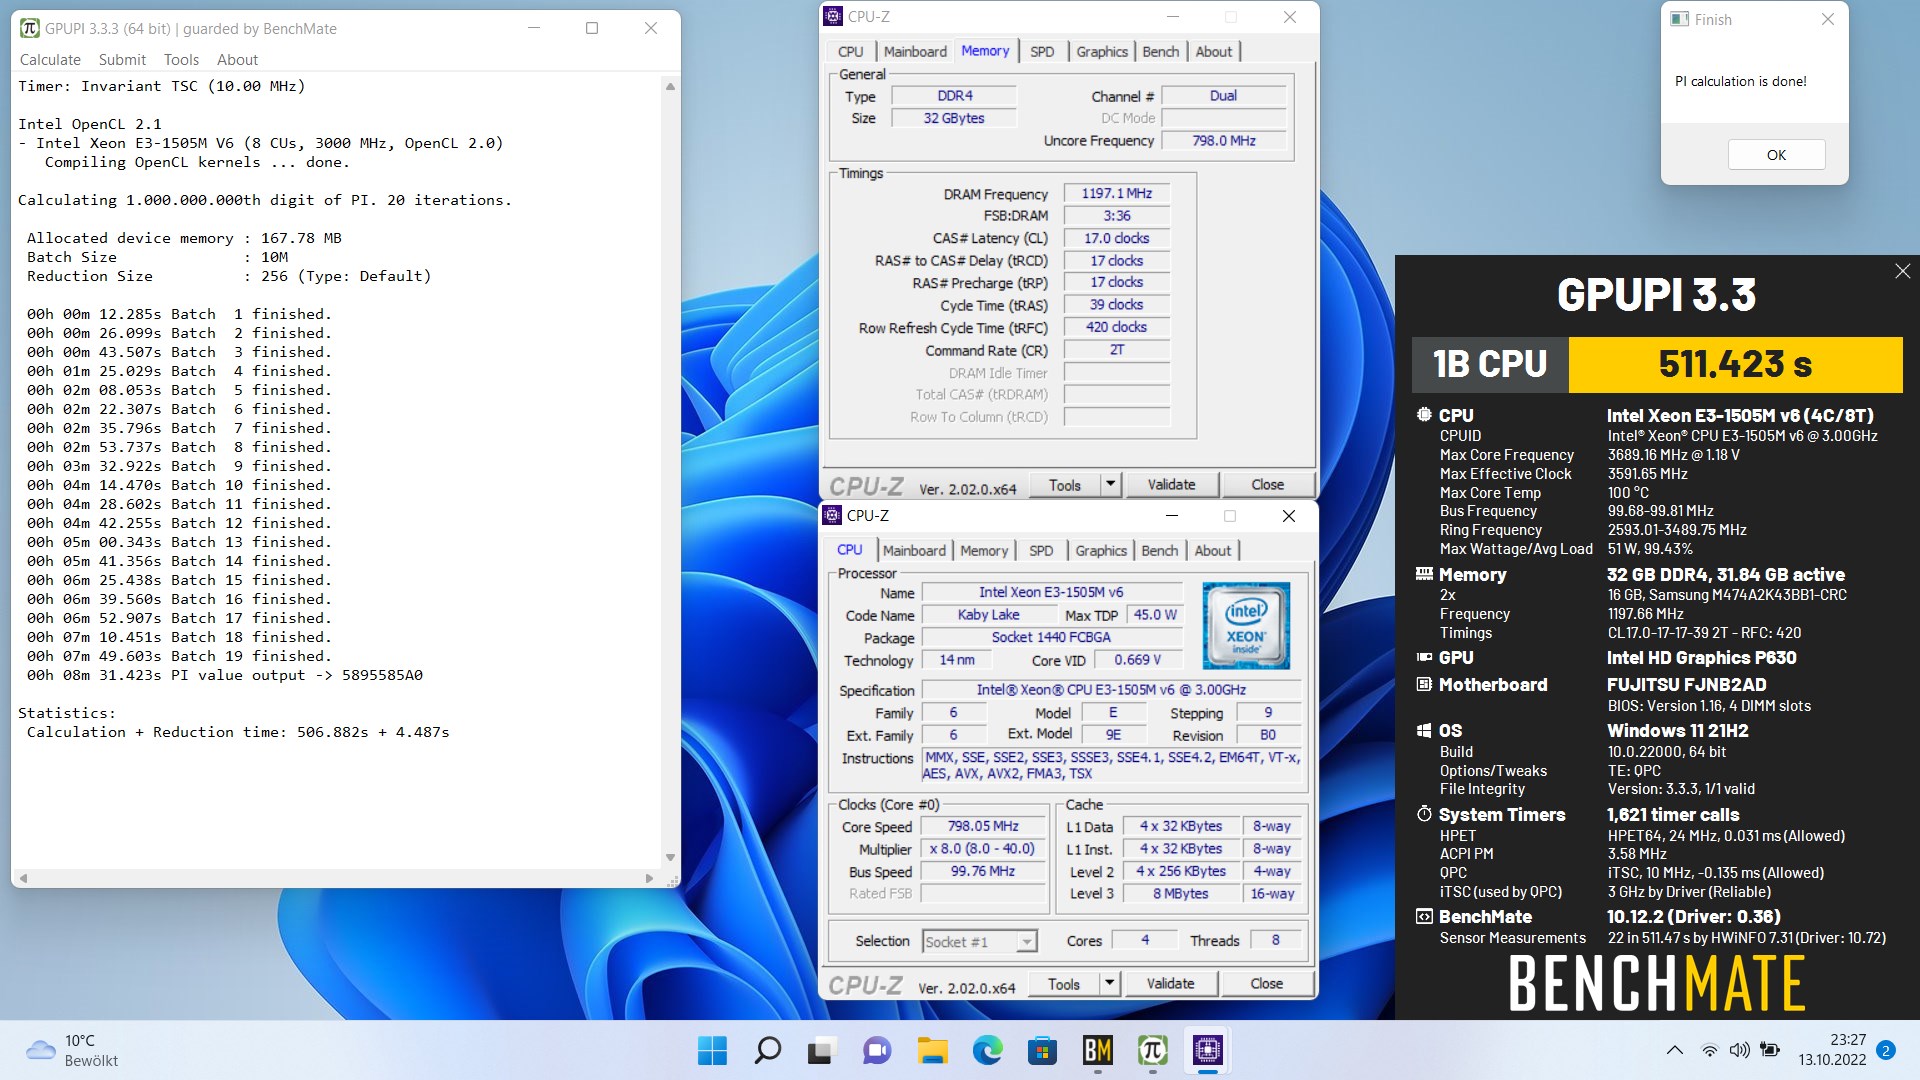
Task: Click PI value output 5895585A0 line
Action: point(225,675)
